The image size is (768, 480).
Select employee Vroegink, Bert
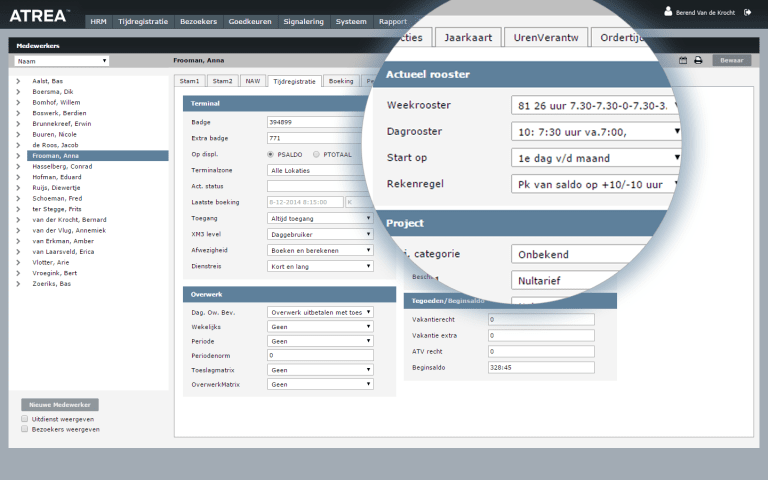point(55,273)
